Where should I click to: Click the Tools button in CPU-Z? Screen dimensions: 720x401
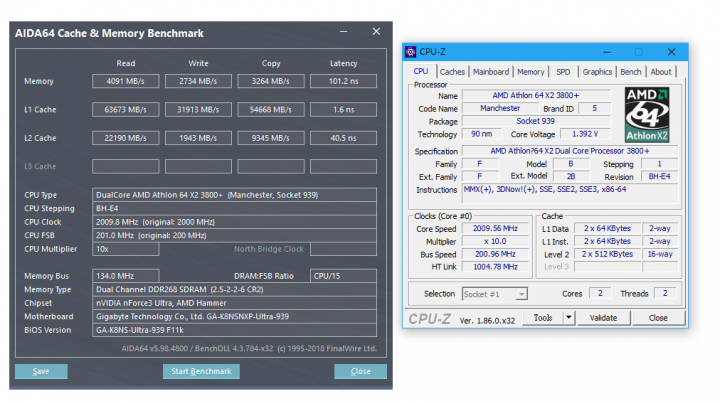coord(543,318)
